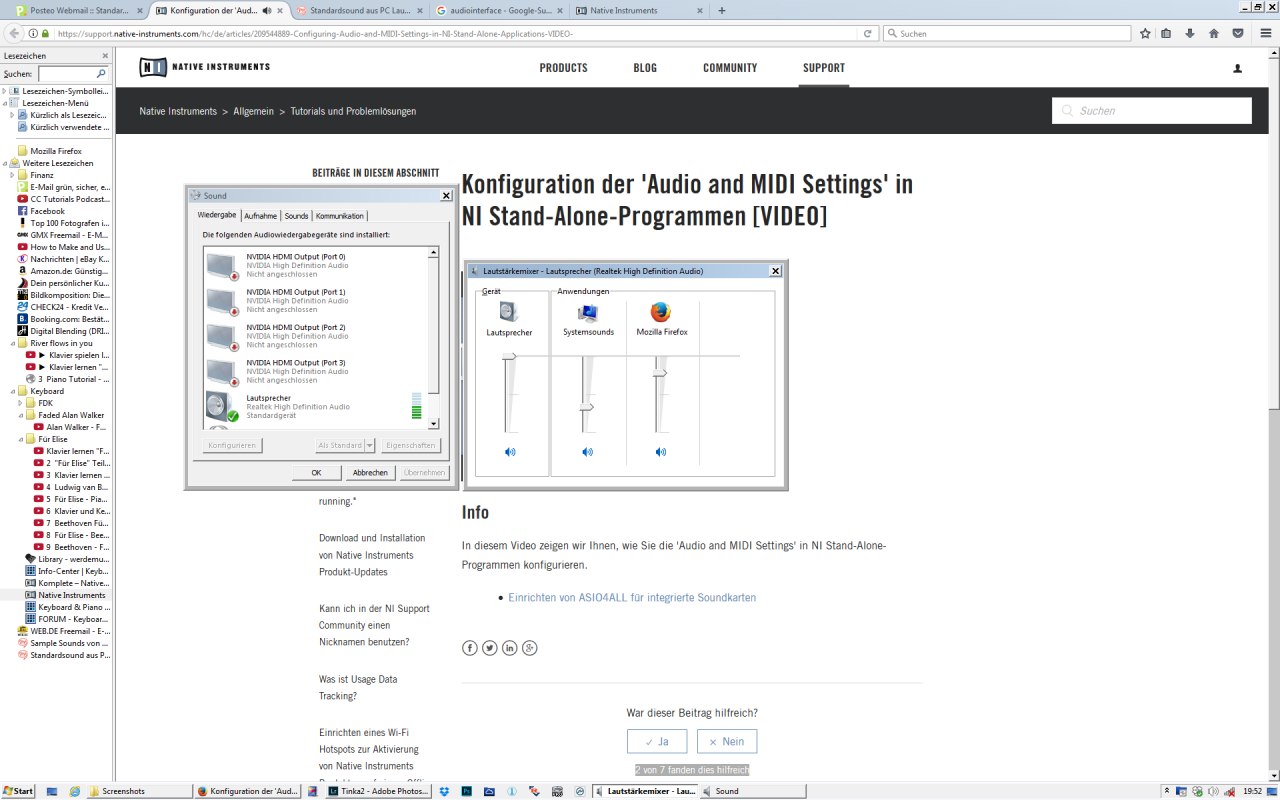1280x800 pixels.
Task: Click the bookmarks sidebar Suchen field
Action: [73, 74]
